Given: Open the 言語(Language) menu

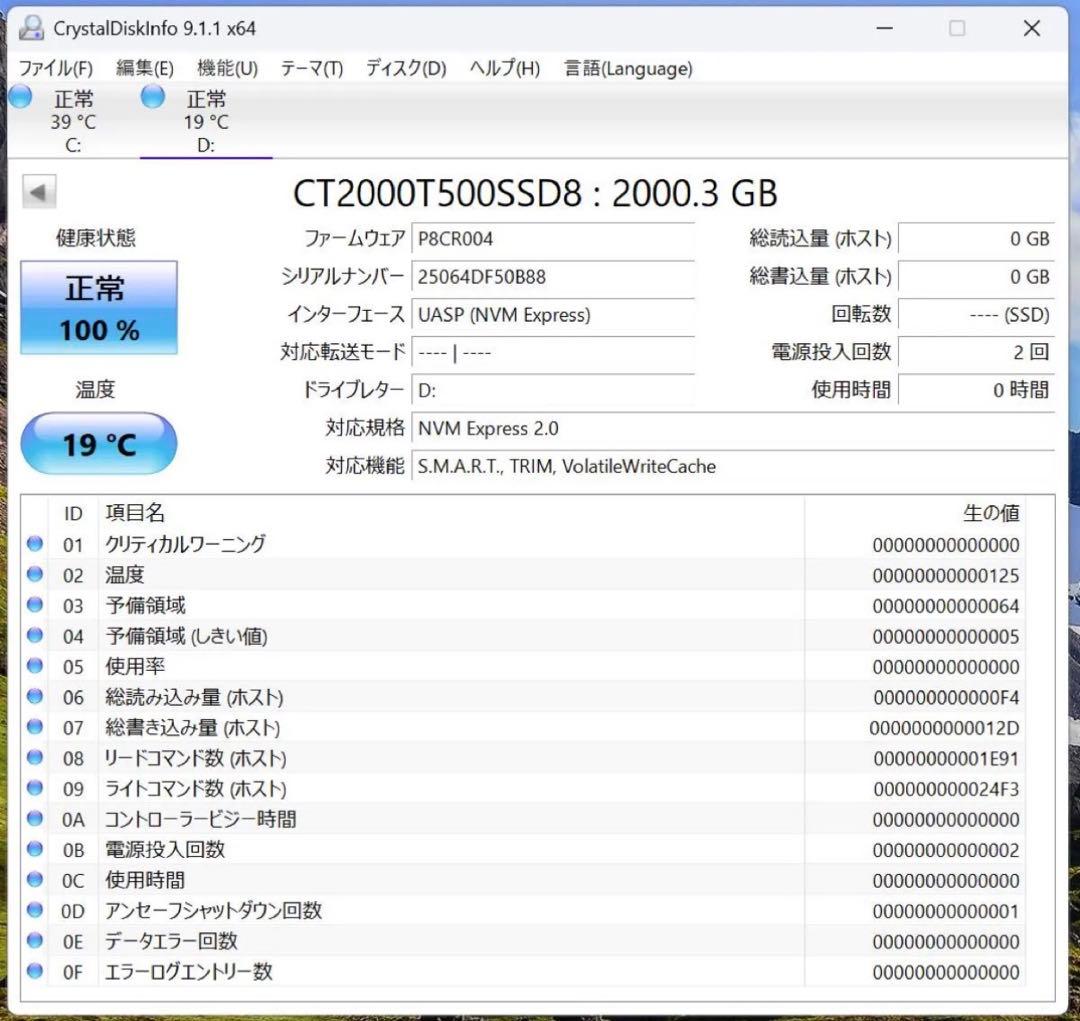Looking at the screenshot, I should point(625,68).
